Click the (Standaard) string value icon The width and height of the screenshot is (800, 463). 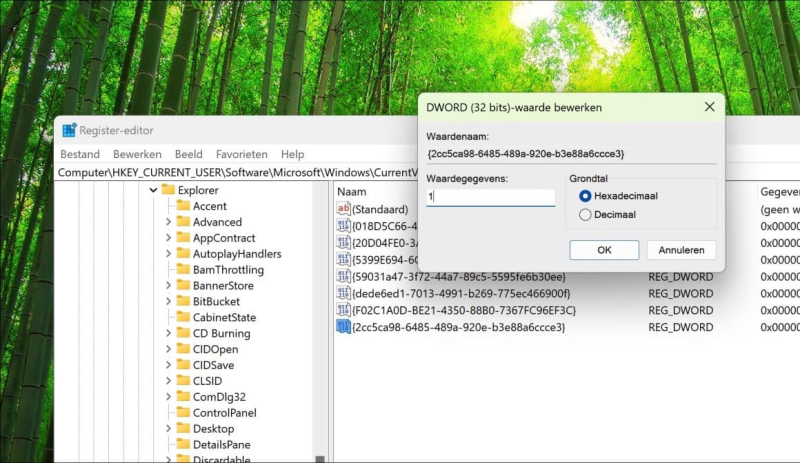pos(343,209)
